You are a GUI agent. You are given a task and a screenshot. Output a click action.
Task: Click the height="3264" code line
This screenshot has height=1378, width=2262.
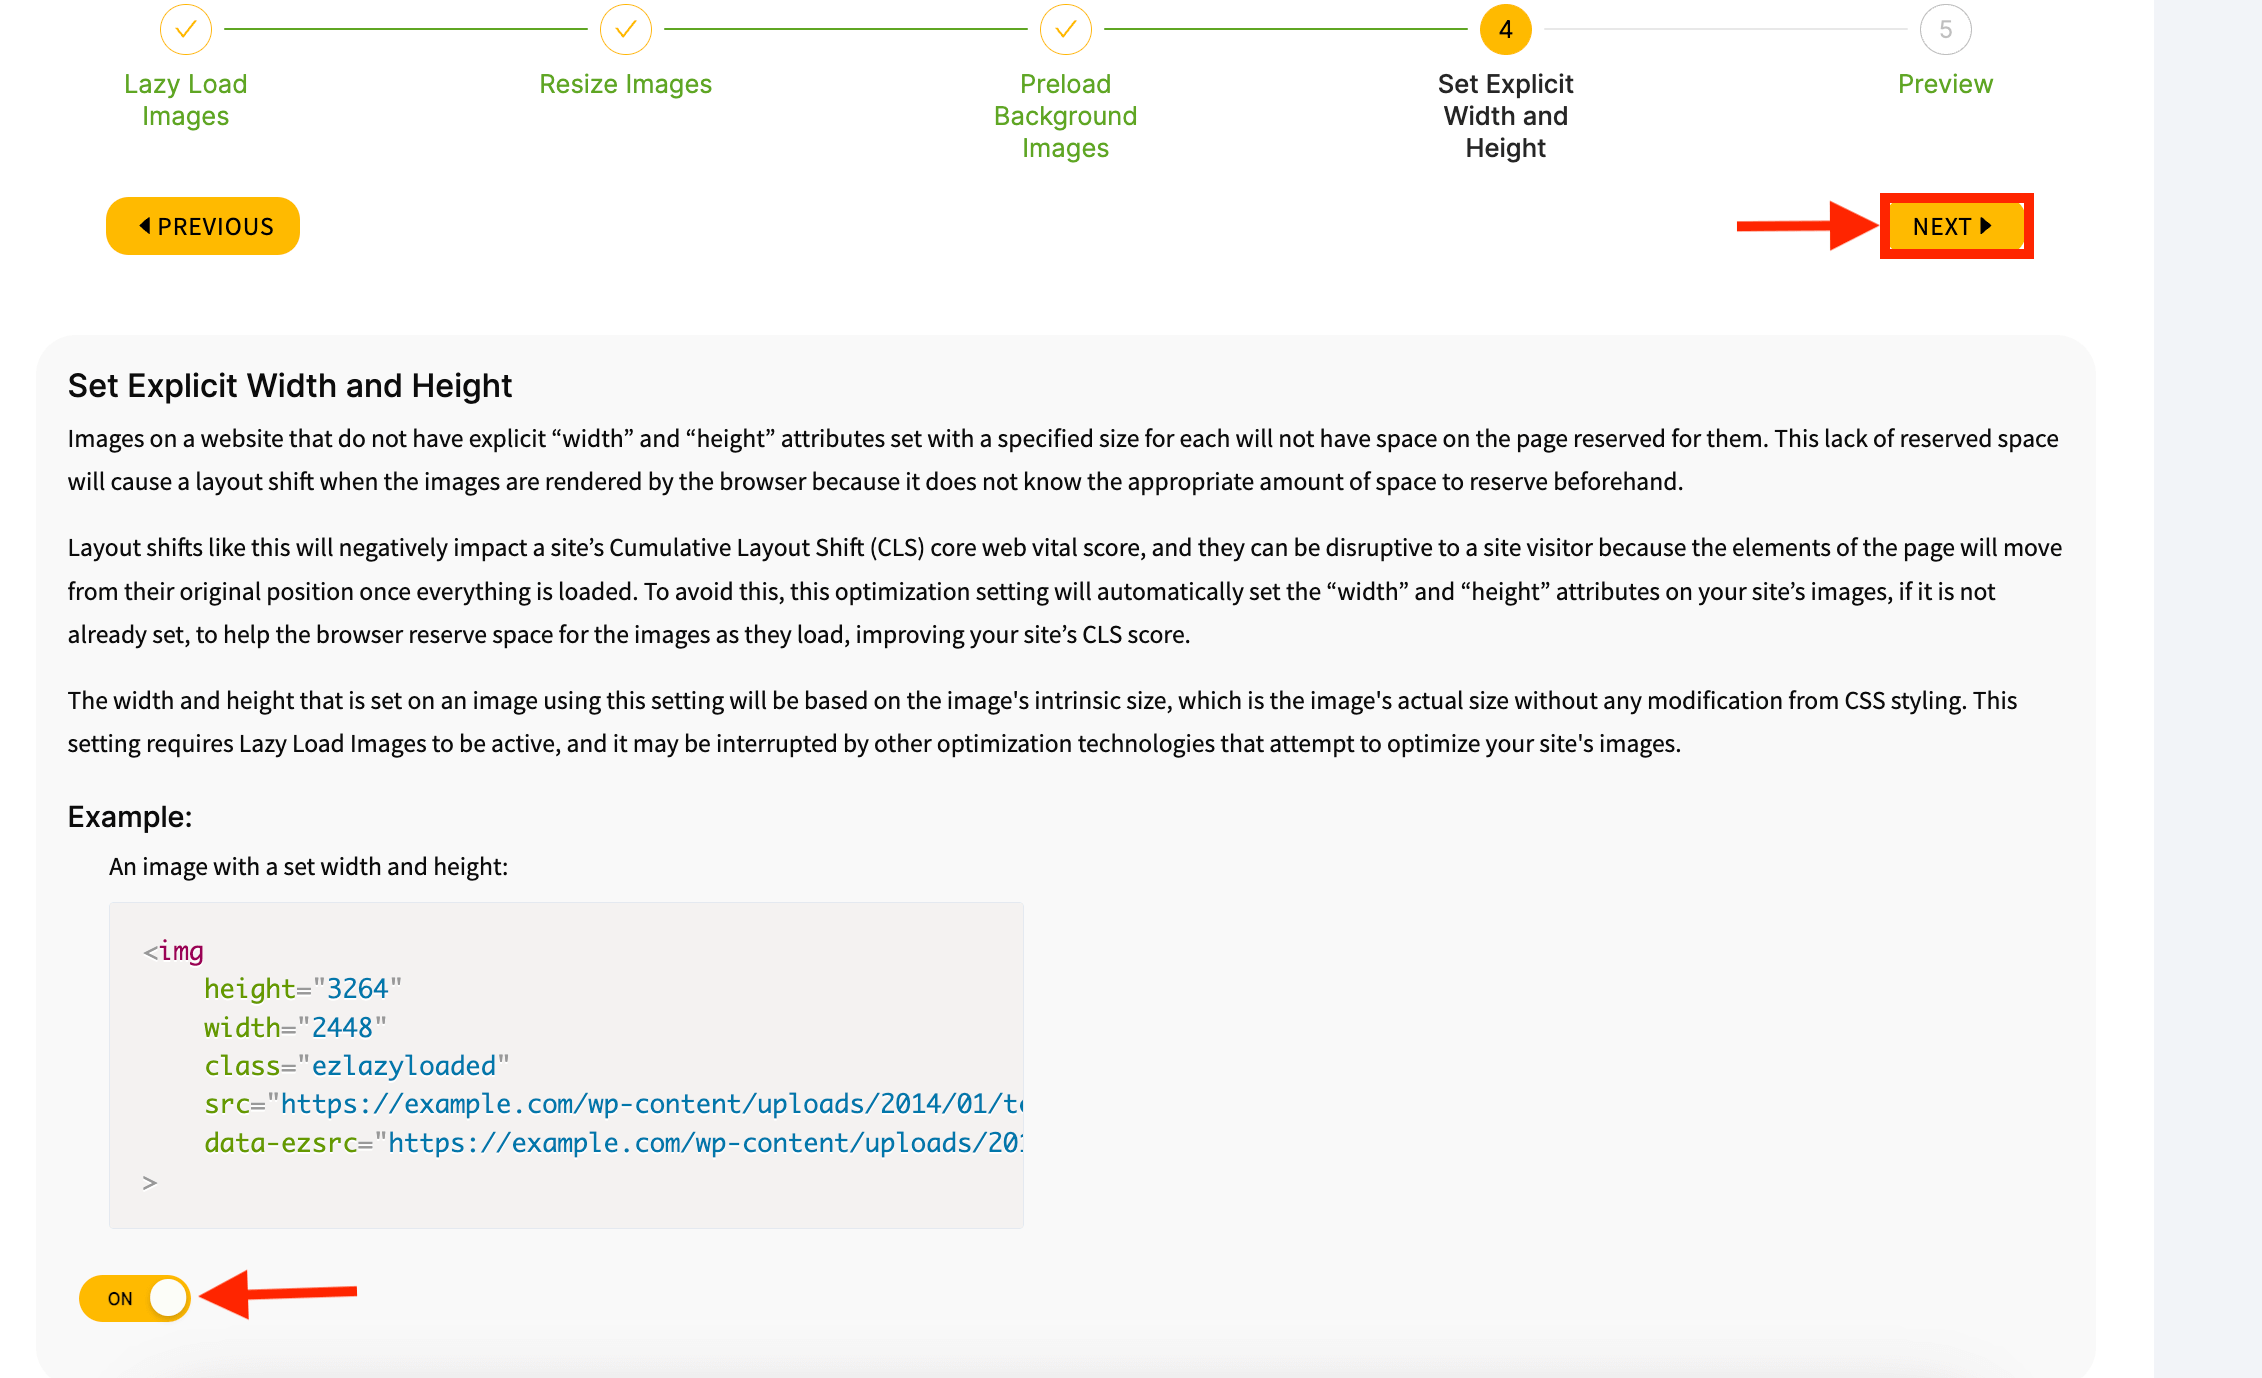pyautogui.click(x=303, y=988)
